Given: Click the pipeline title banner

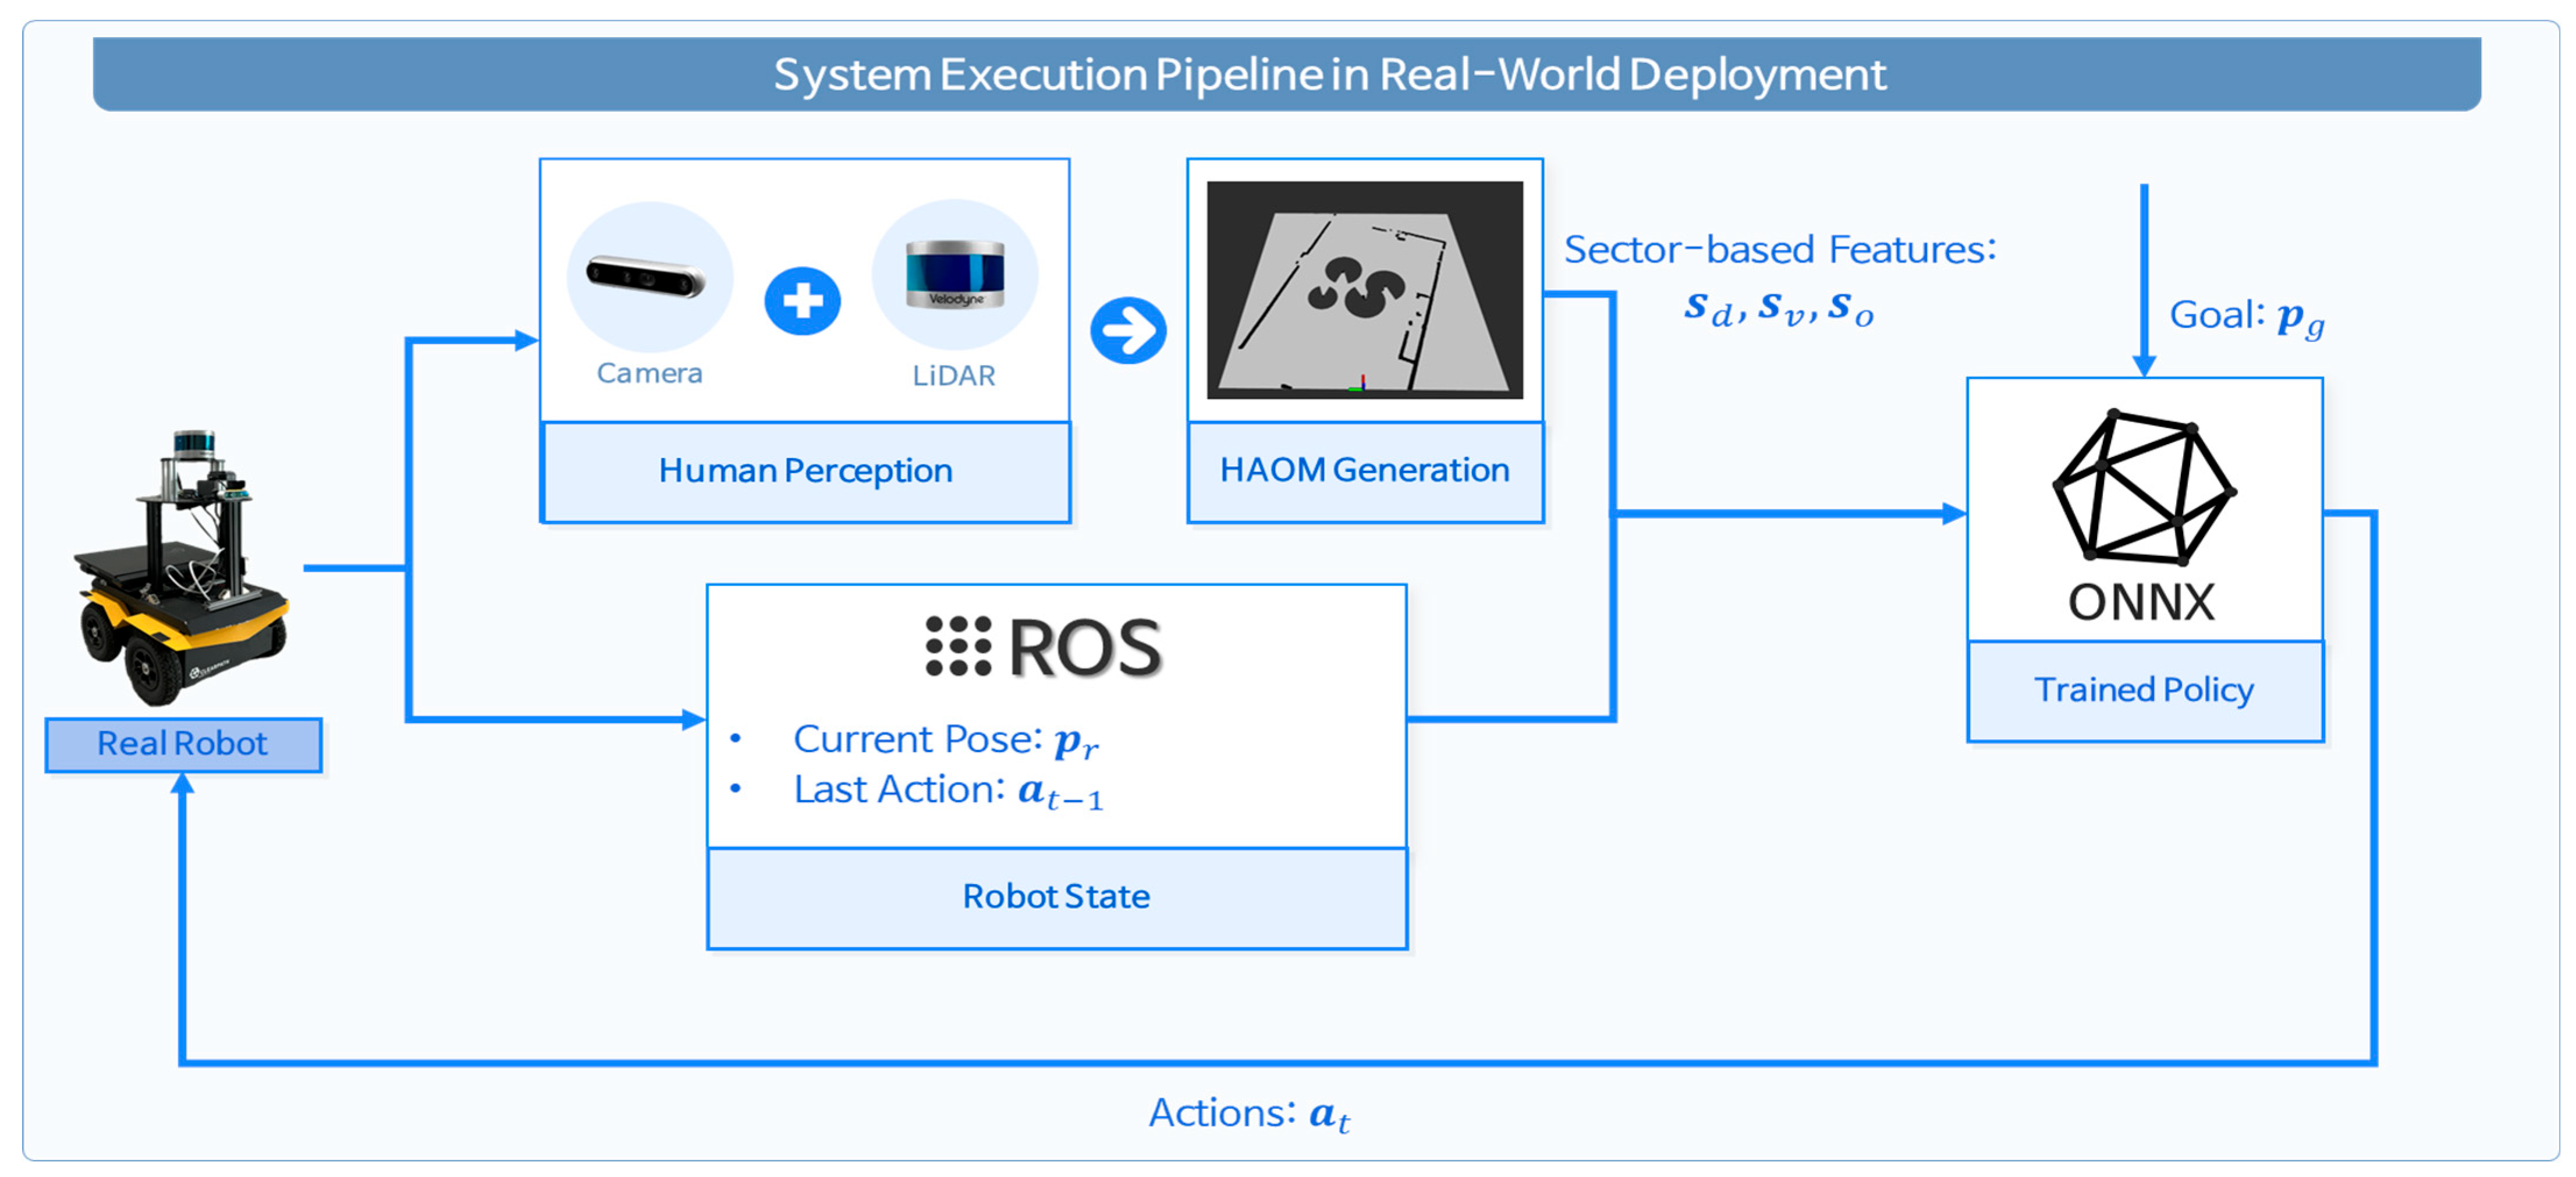Looking at the screenshot, I should pyautogui.click(x=1286, y=75).
